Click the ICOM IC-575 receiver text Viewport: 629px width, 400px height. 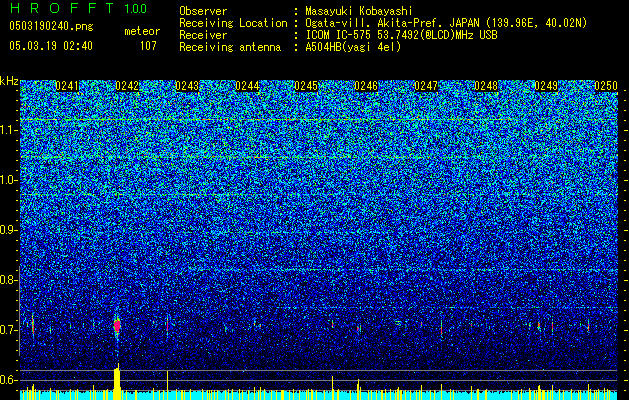tap(401, 35)
